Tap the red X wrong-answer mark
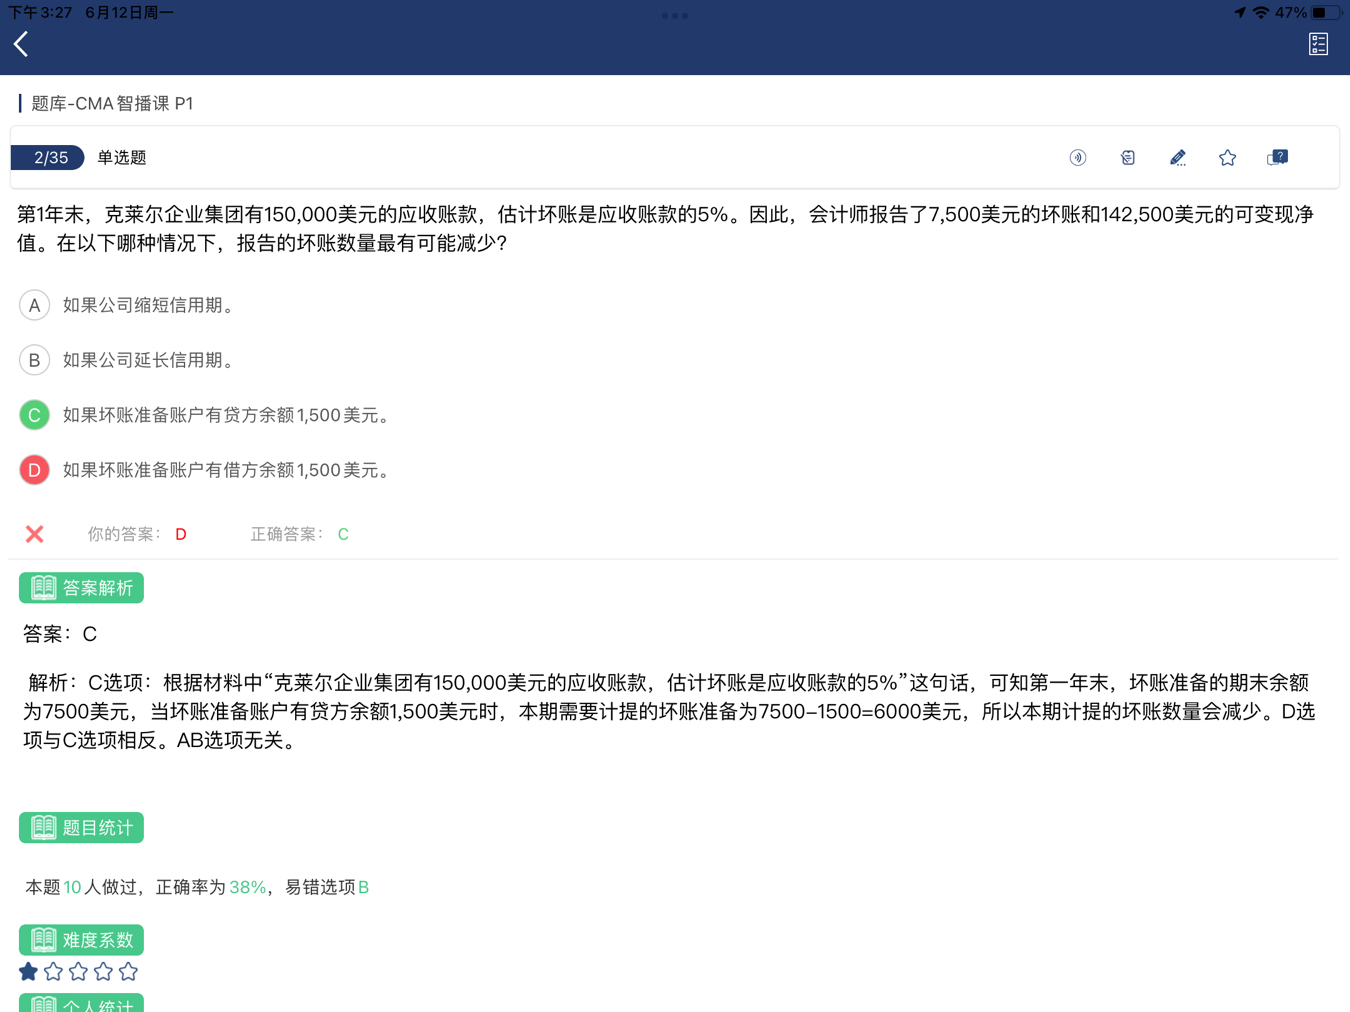The image size is (1350, 1012). click(x=35, y=534)
